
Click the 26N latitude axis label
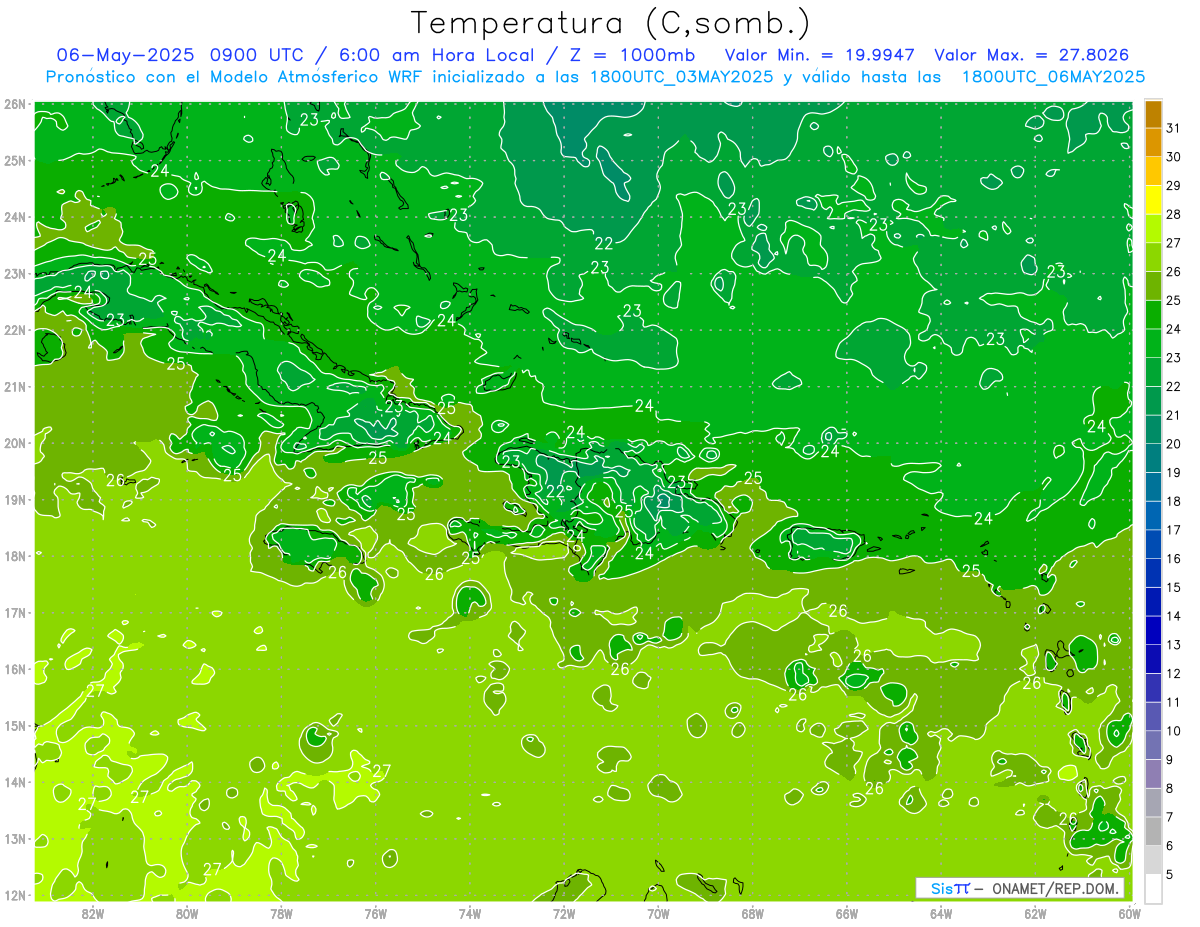pos(14,104)
